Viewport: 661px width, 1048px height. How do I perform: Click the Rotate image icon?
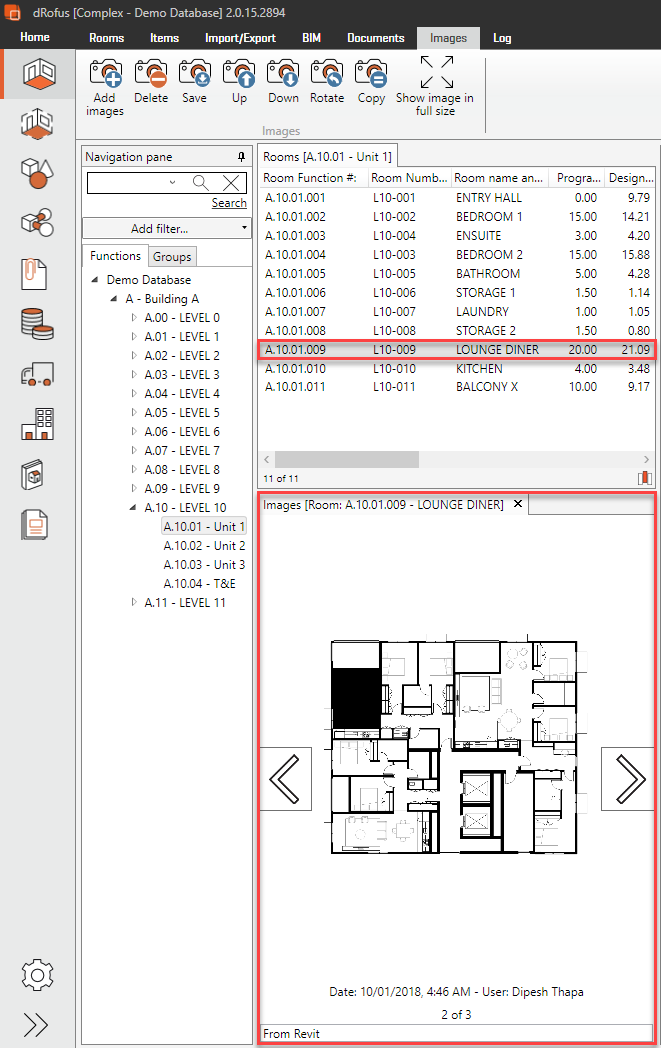327,76
